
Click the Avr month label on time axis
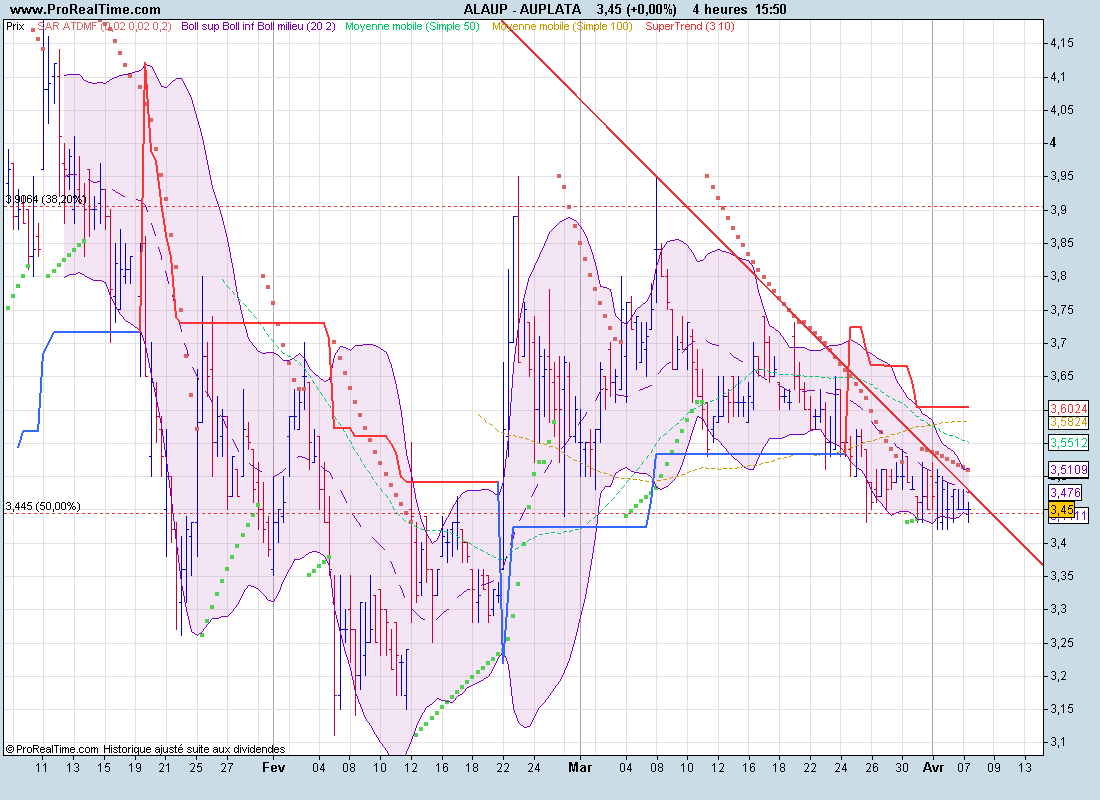pyautogui.click(x=933, y=768)
